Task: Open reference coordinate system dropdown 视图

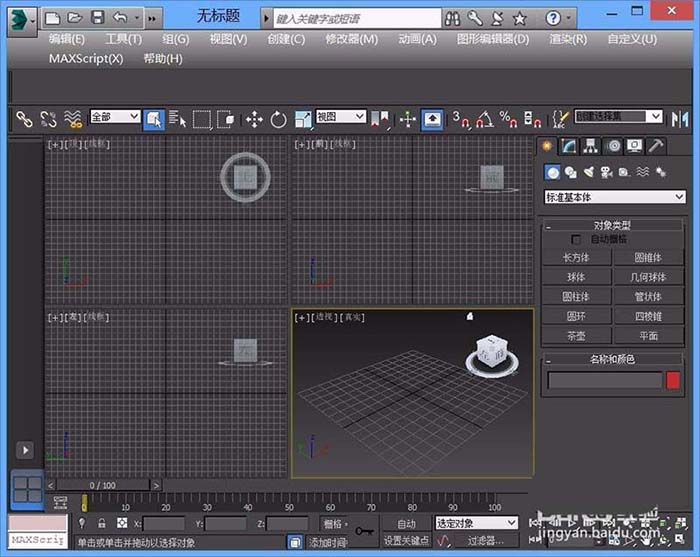Action: 341,117
